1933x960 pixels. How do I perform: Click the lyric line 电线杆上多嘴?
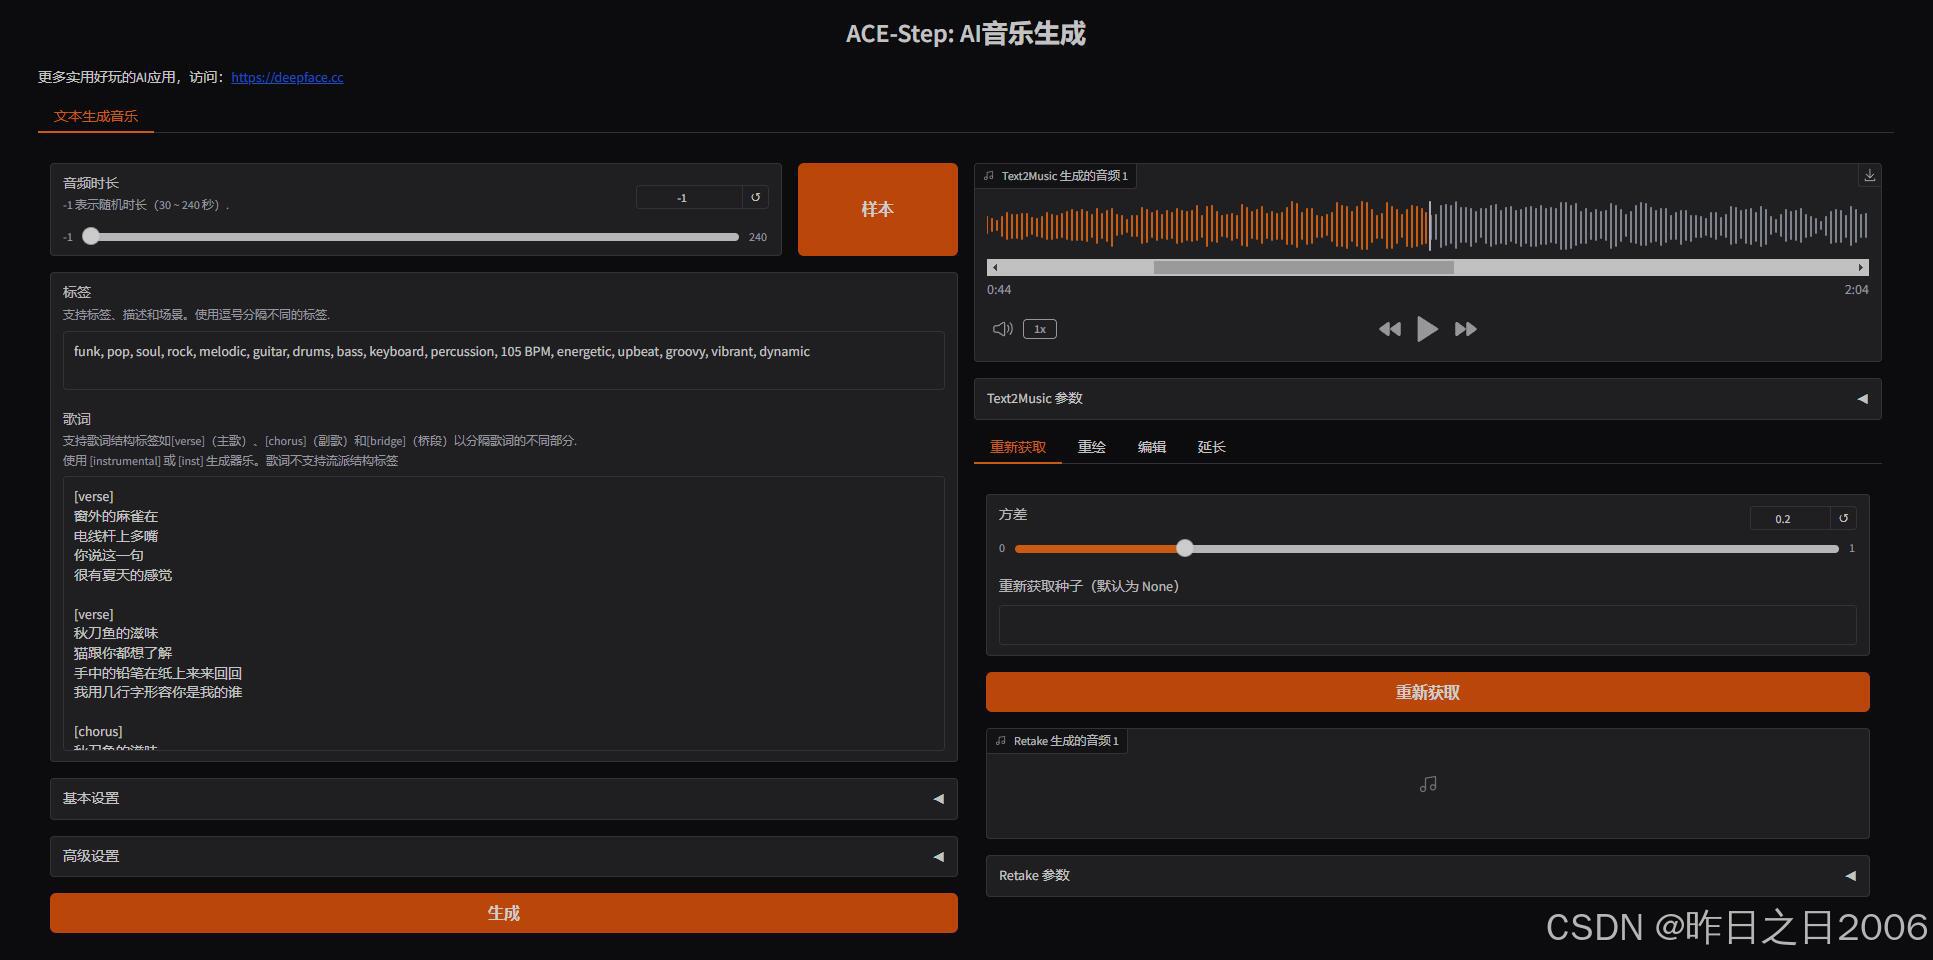point(116,536)
